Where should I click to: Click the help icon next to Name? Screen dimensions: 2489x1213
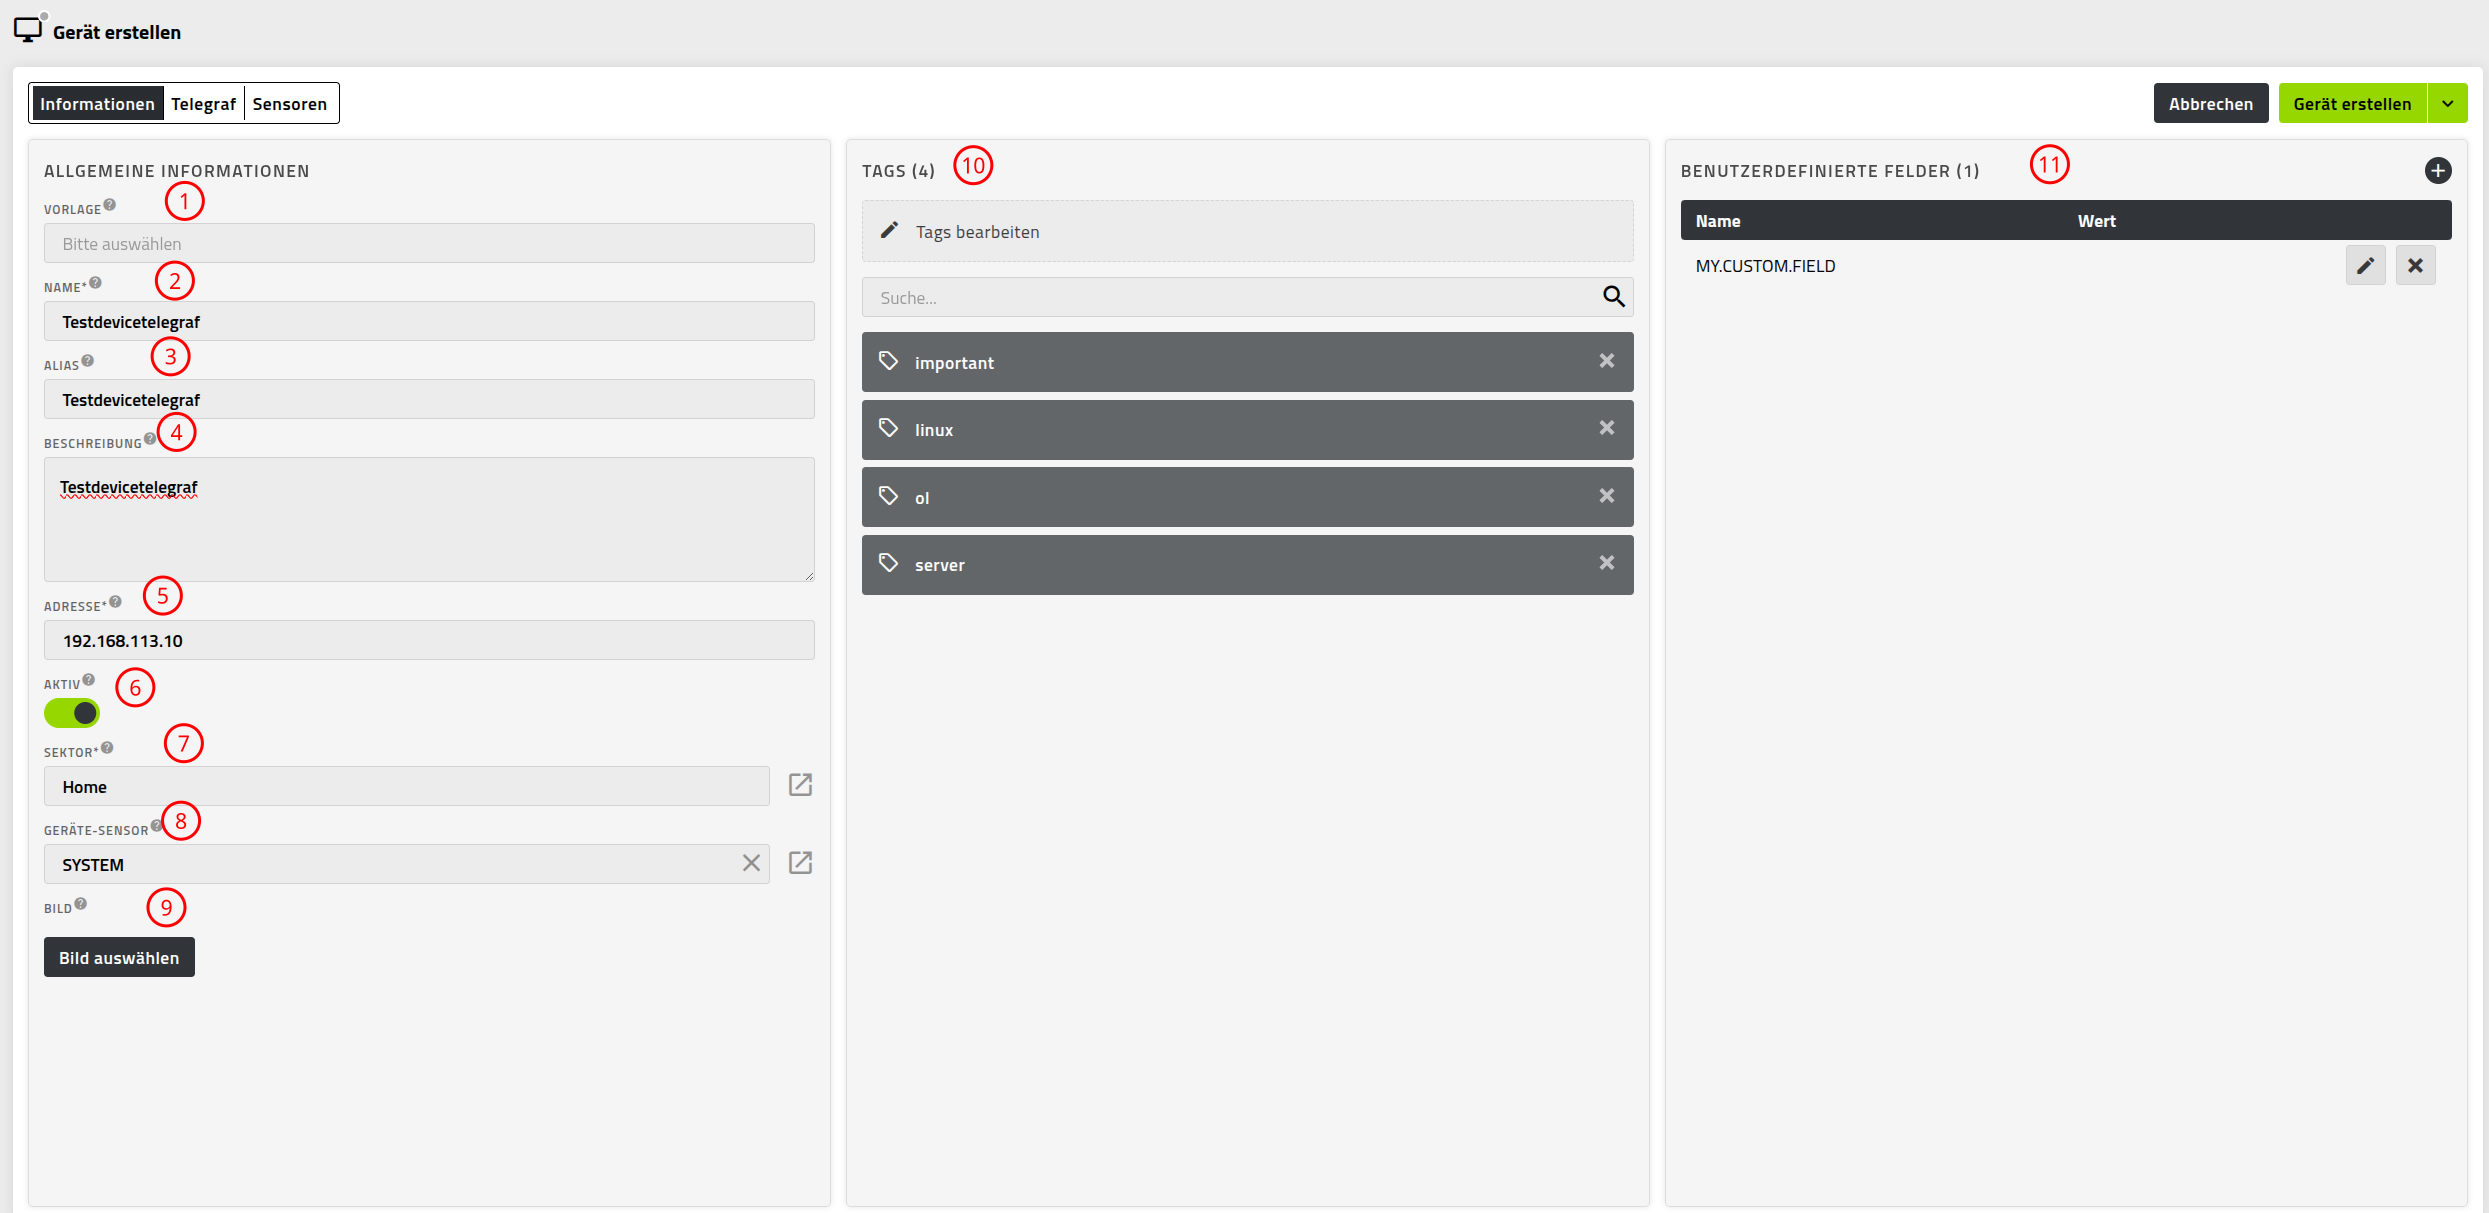[x=96, y=283]
